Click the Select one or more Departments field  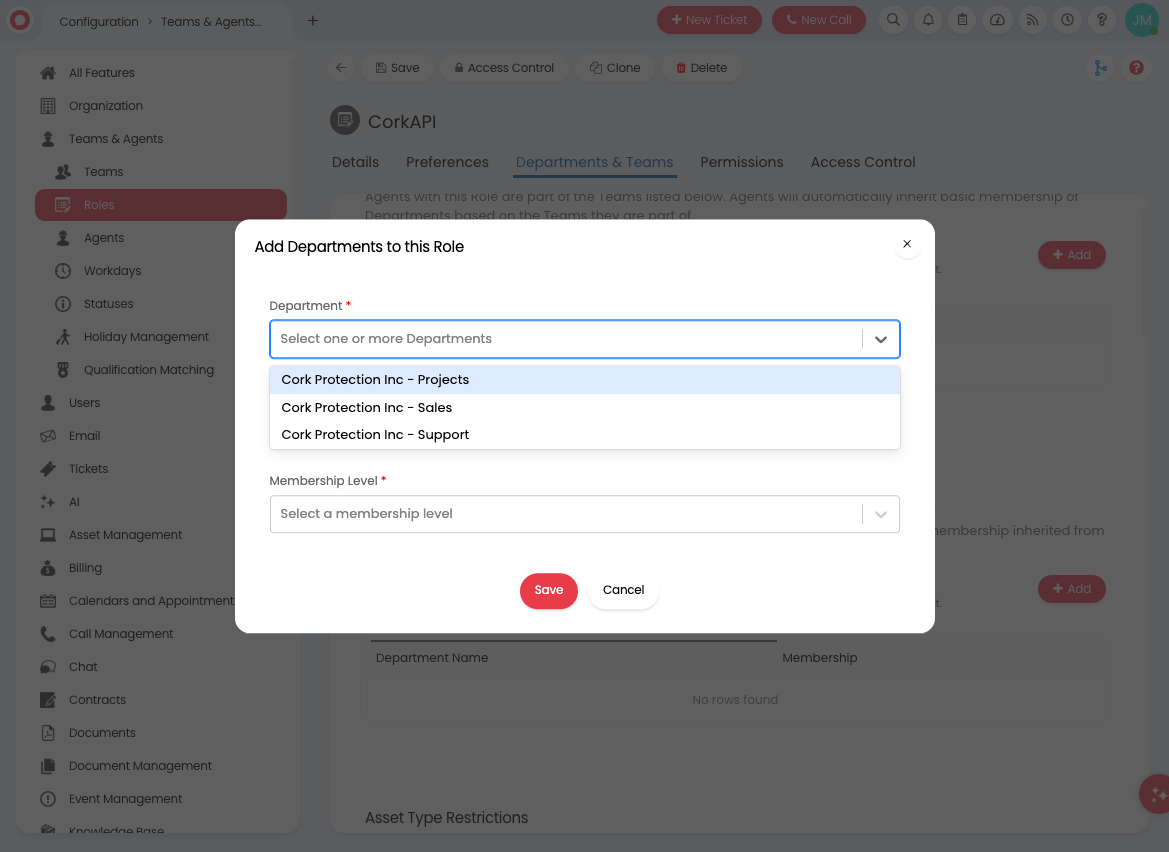(584, 339)
